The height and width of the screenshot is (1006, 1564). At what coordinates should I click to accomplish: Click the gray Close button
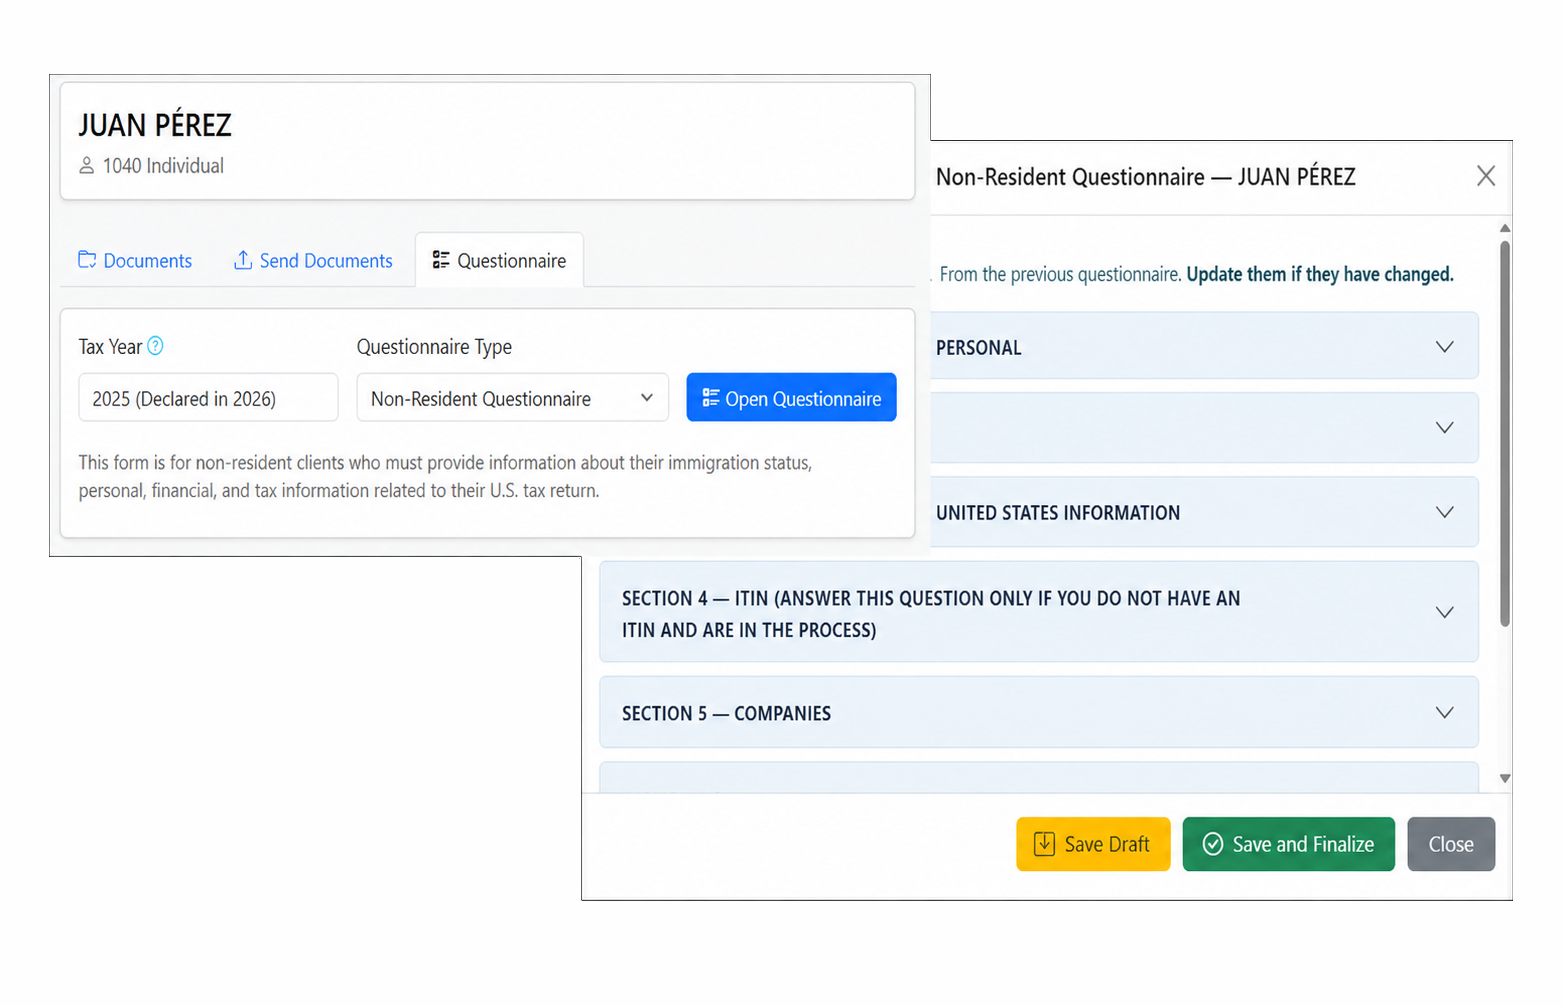1451,844
